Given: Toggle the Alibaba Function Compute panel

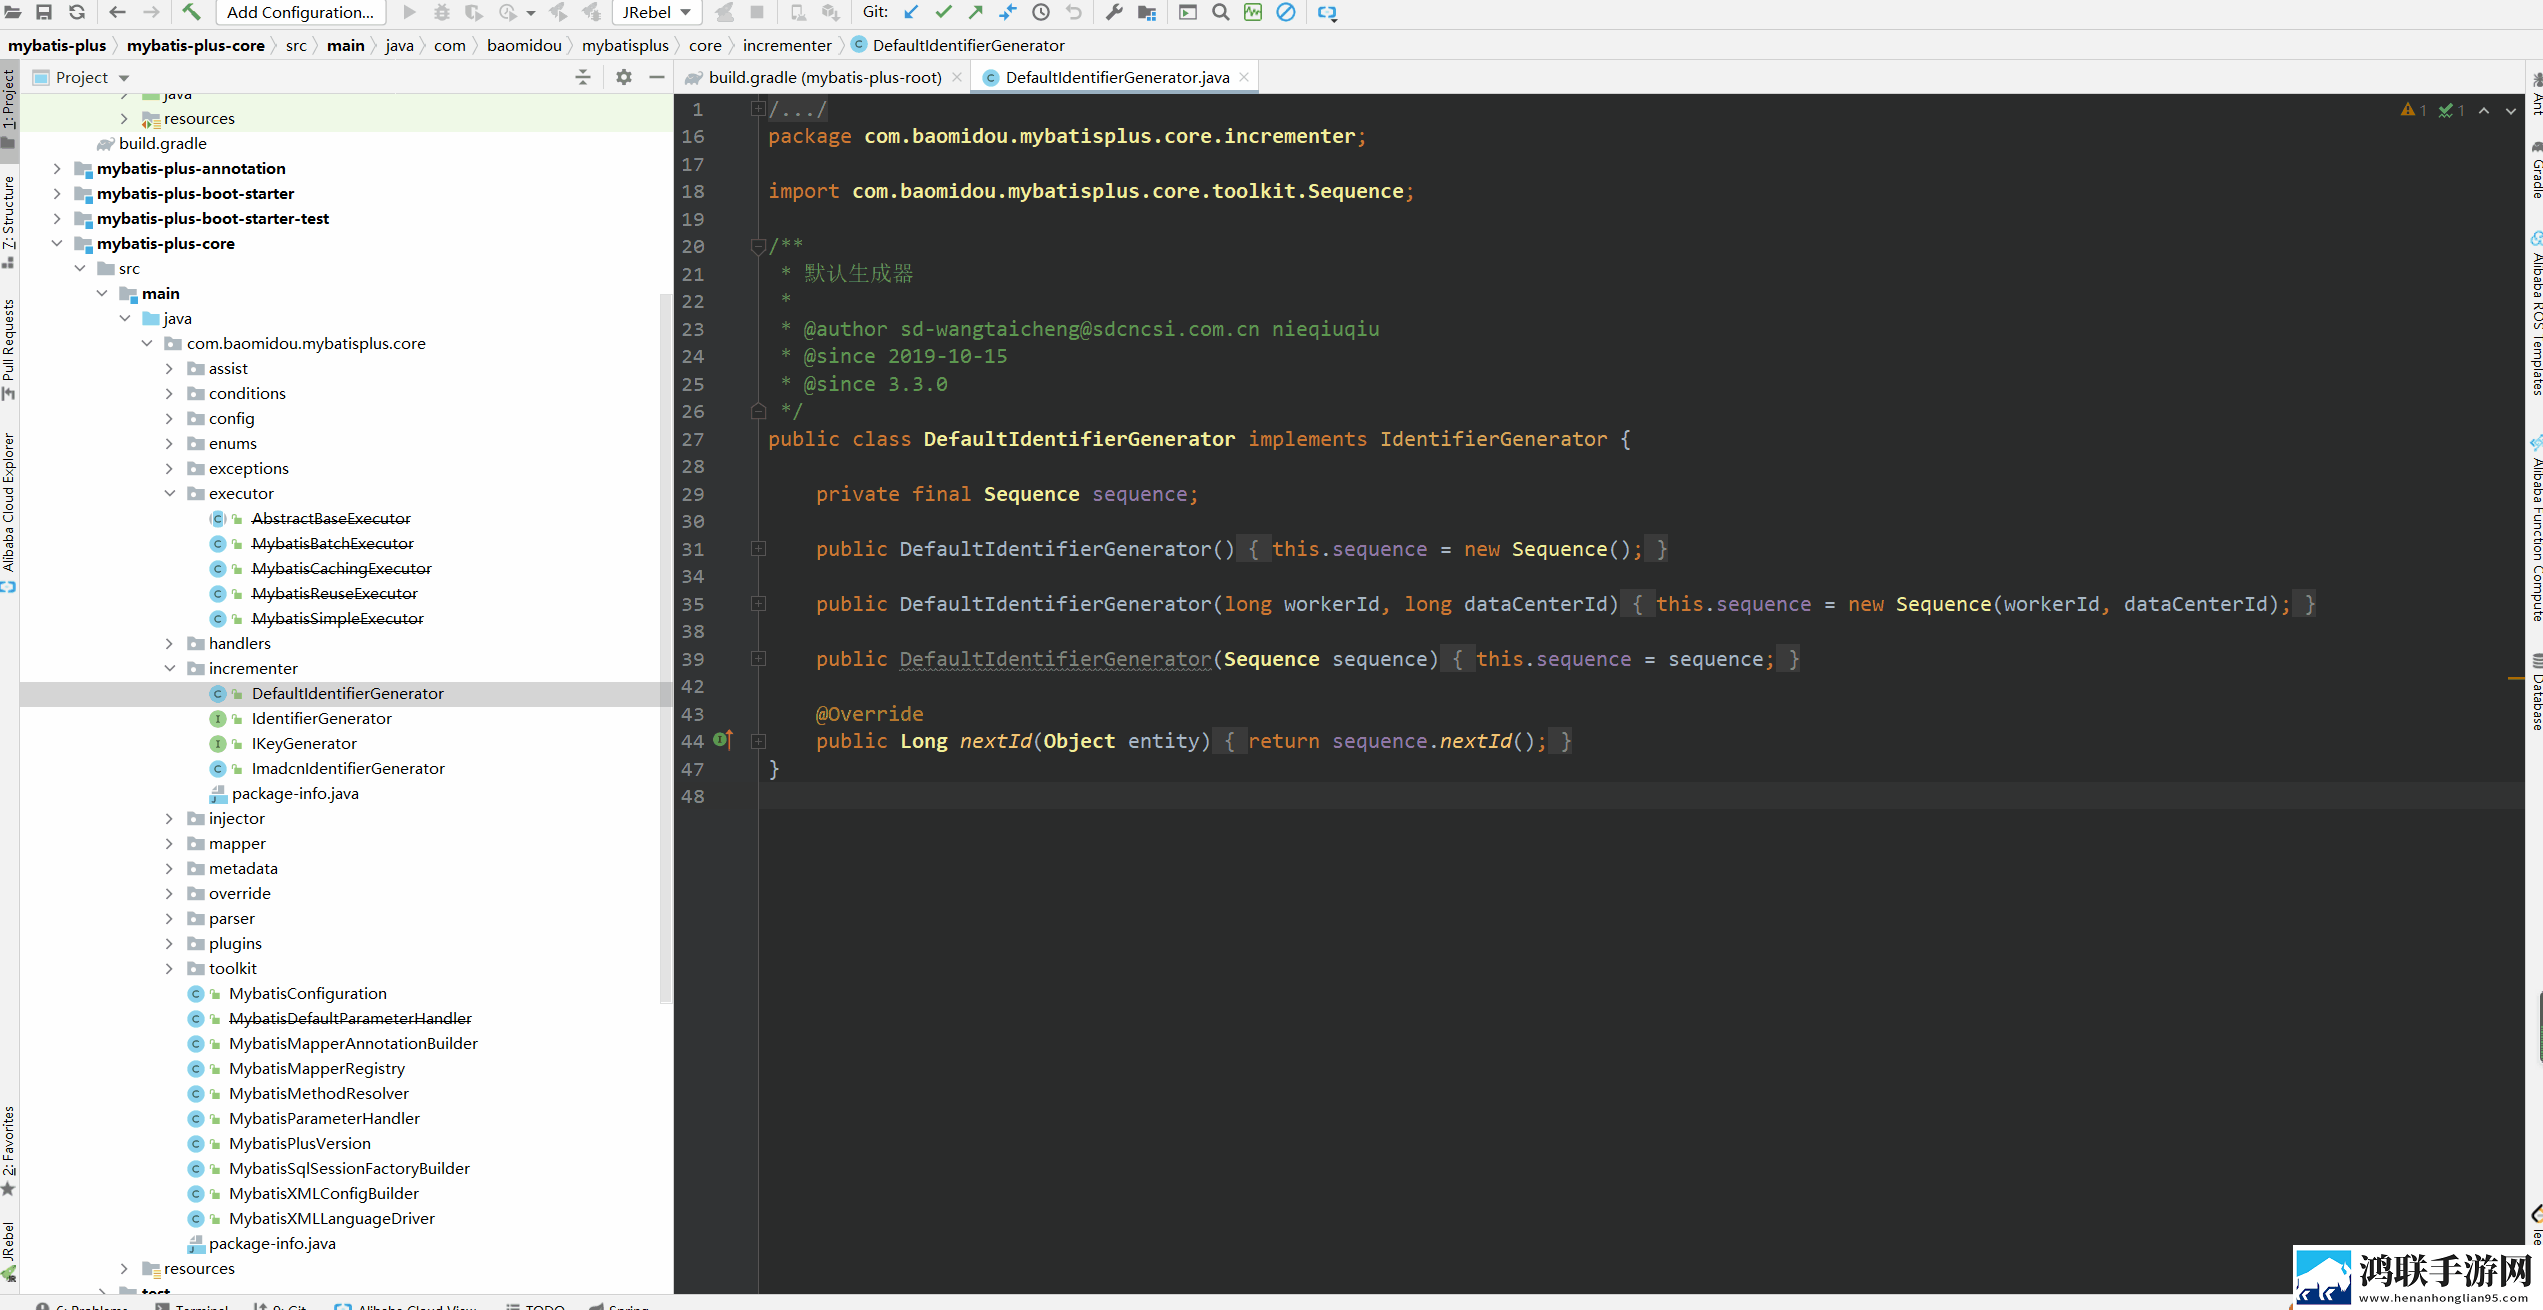Looking at the screenshot, I should point(2535,530).
